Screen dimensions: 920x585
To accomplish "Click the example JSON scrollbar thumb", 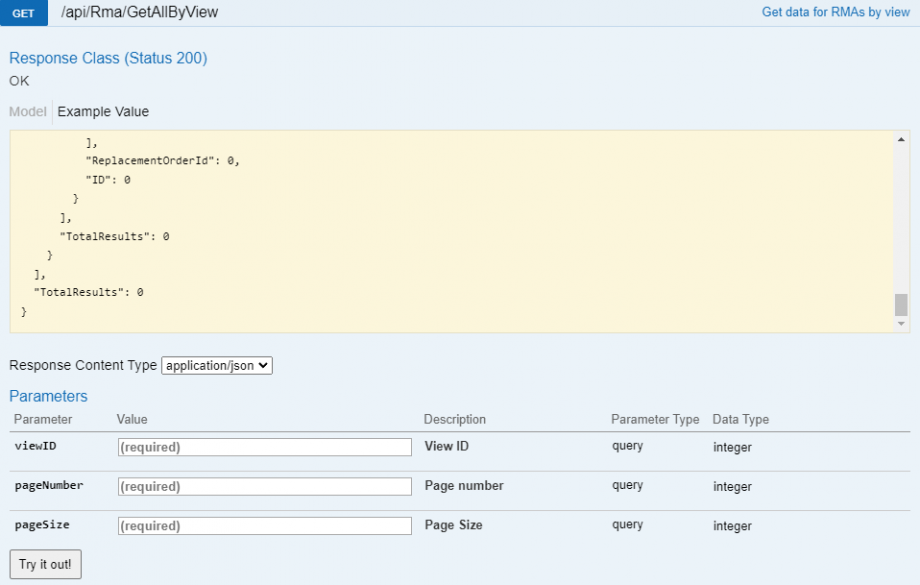I will (x=901, y=305).
